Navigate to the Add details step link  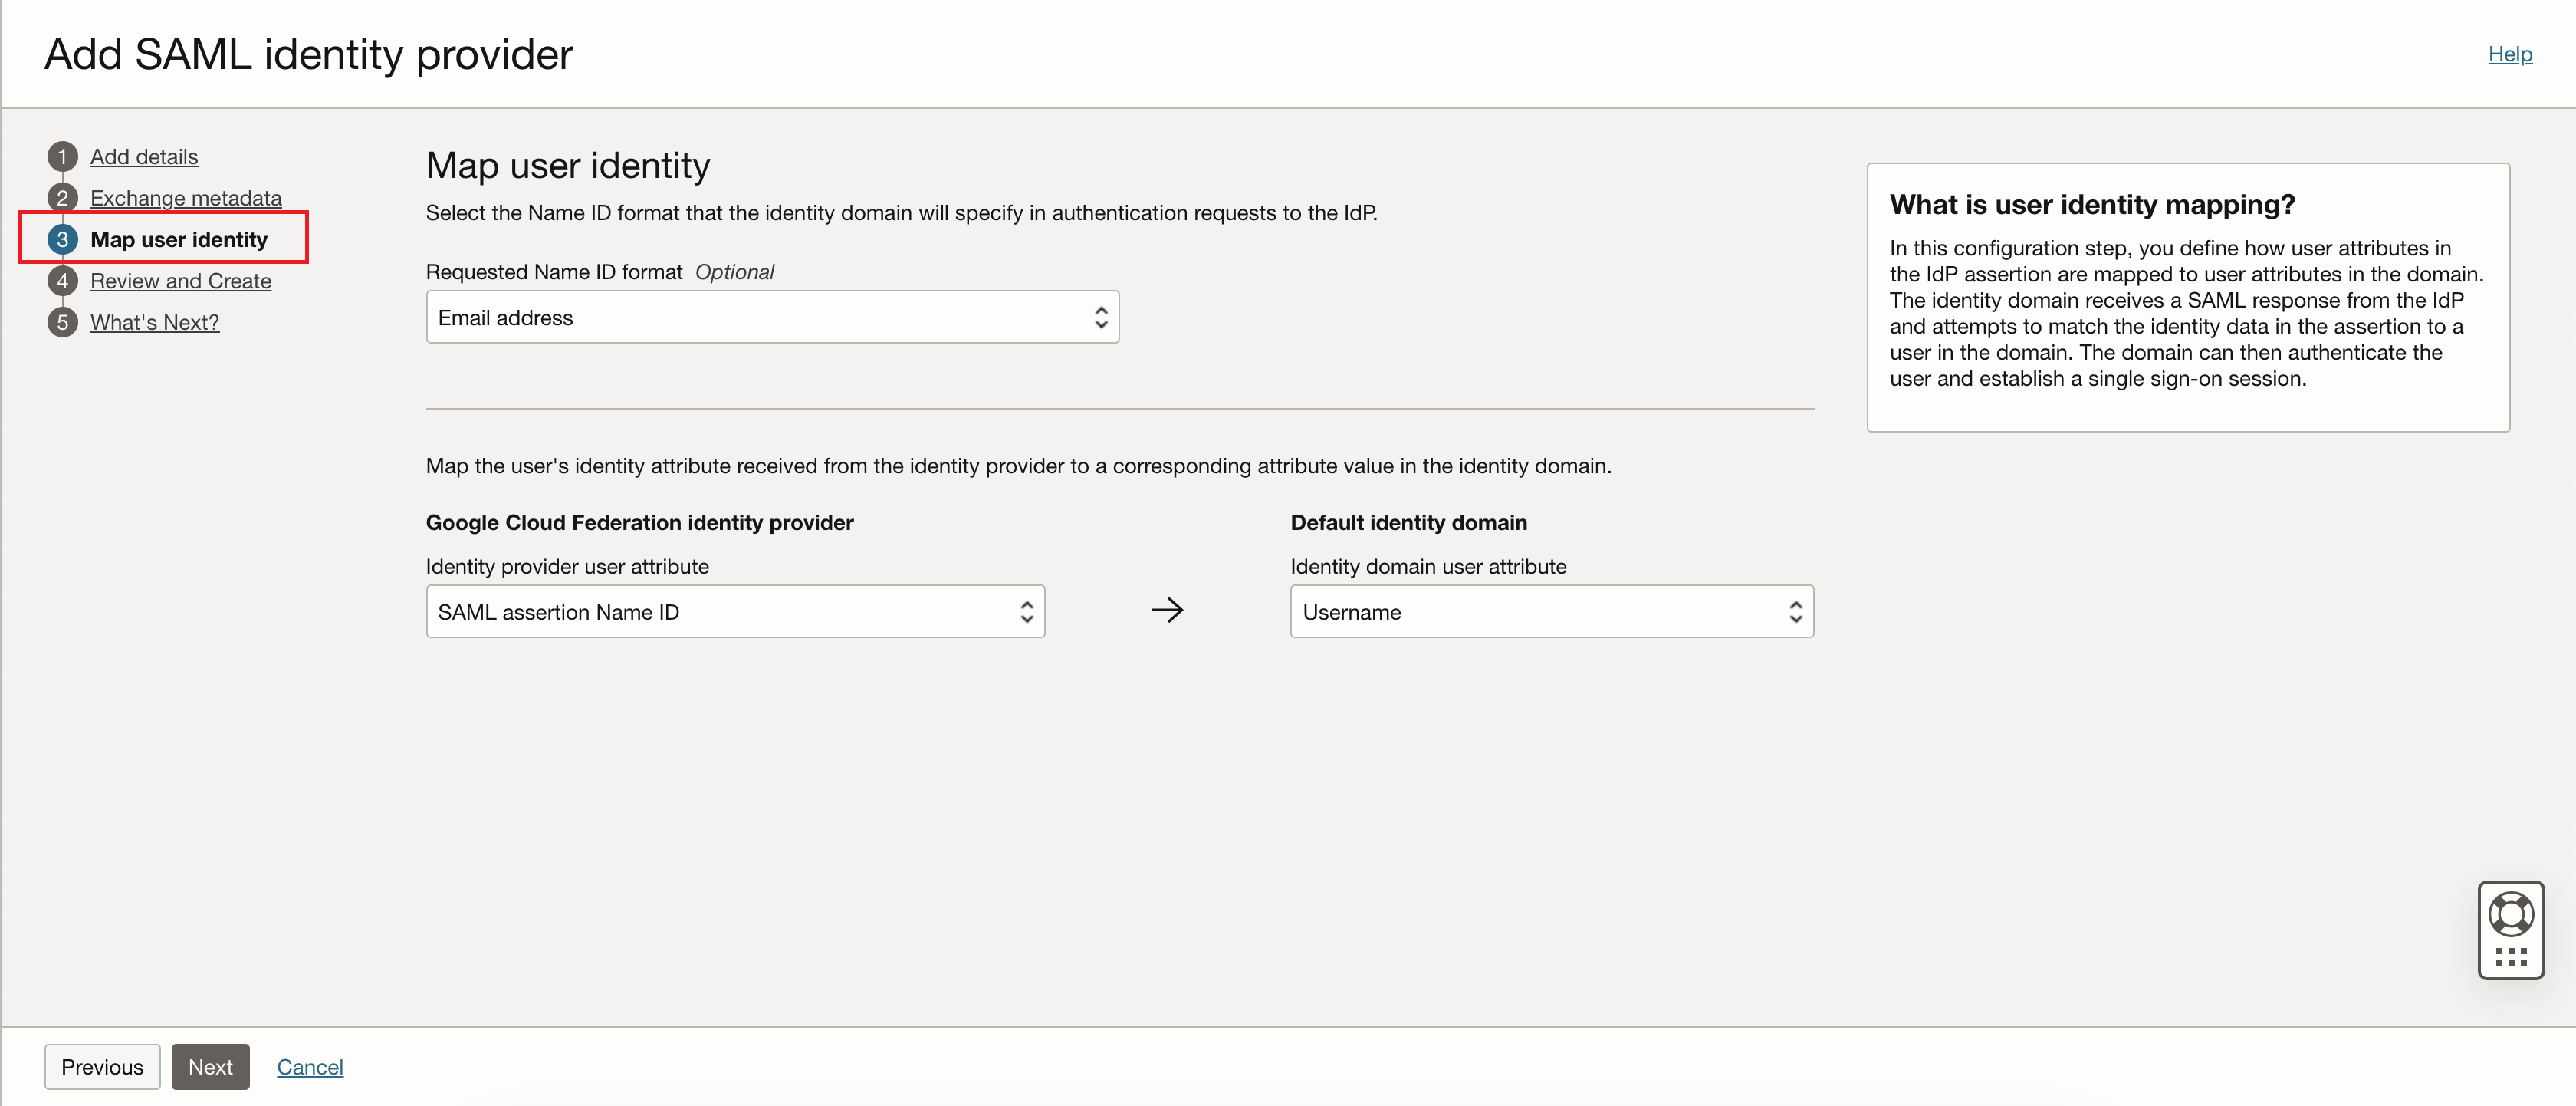(143, 156)
